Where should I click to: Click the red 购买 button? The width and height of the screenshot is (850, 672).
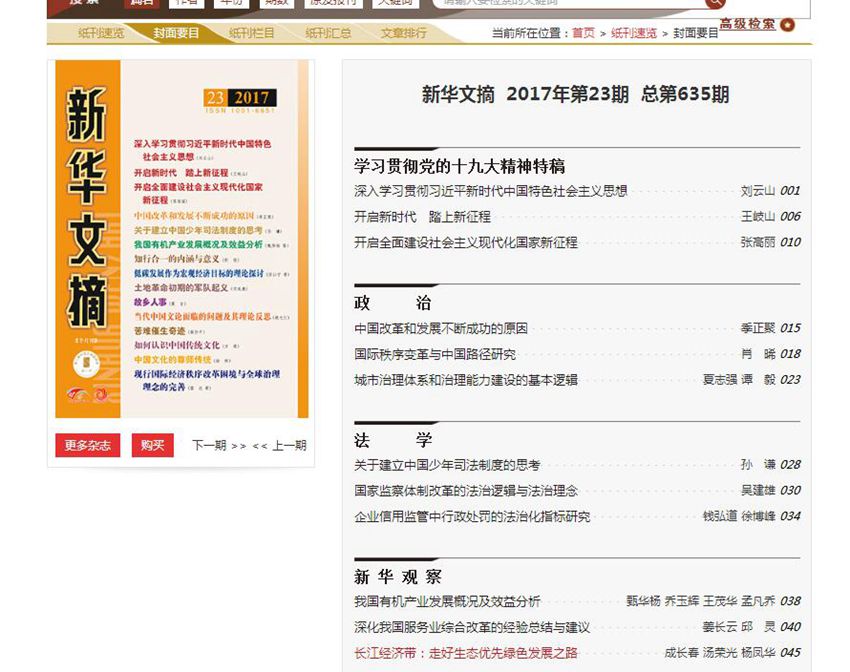click(x=152, y=445)
